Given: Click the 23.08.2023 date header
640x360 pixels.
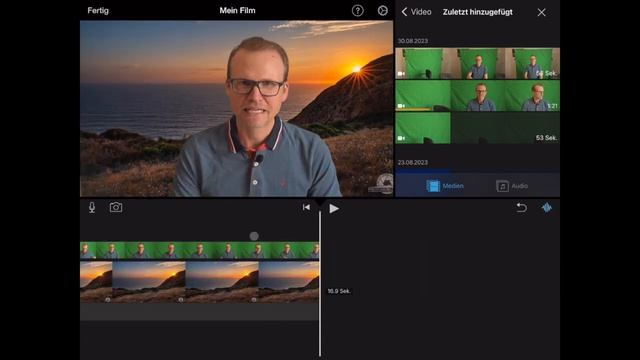Looking at the screenshot, I should [413, 162].
